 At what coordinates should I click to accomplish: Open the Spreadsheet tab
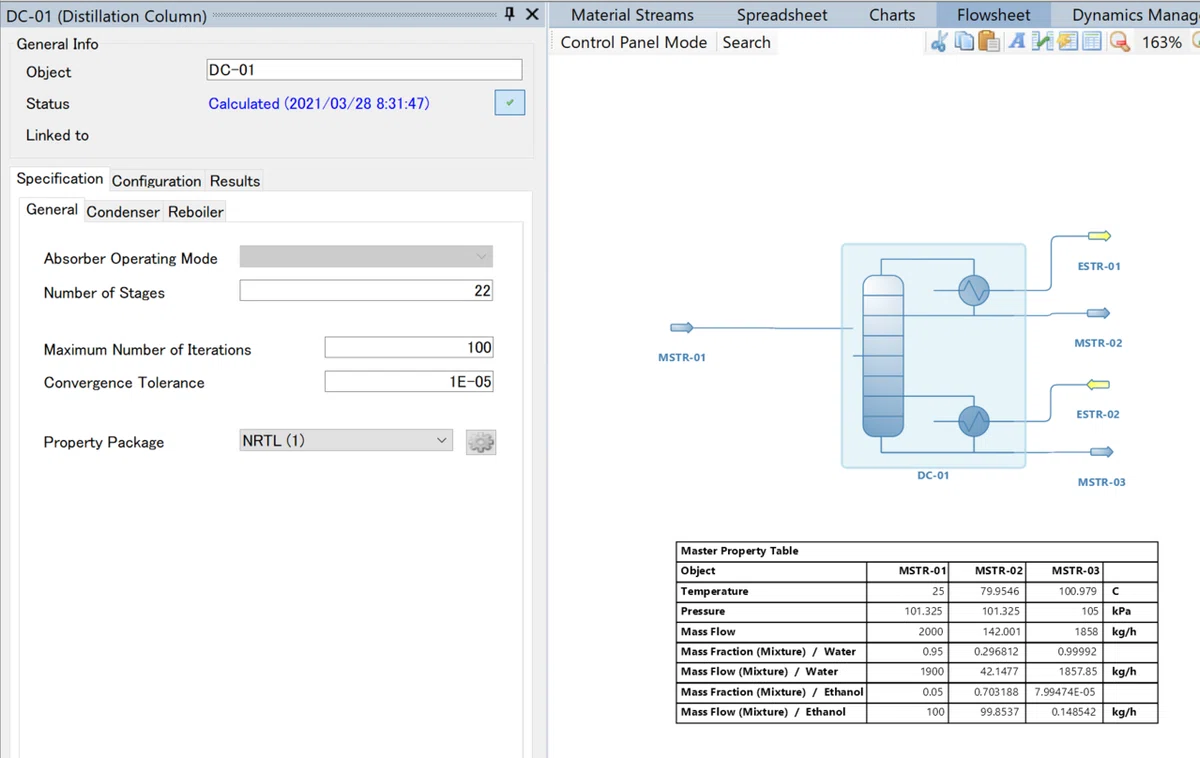(x=782, y=15)
